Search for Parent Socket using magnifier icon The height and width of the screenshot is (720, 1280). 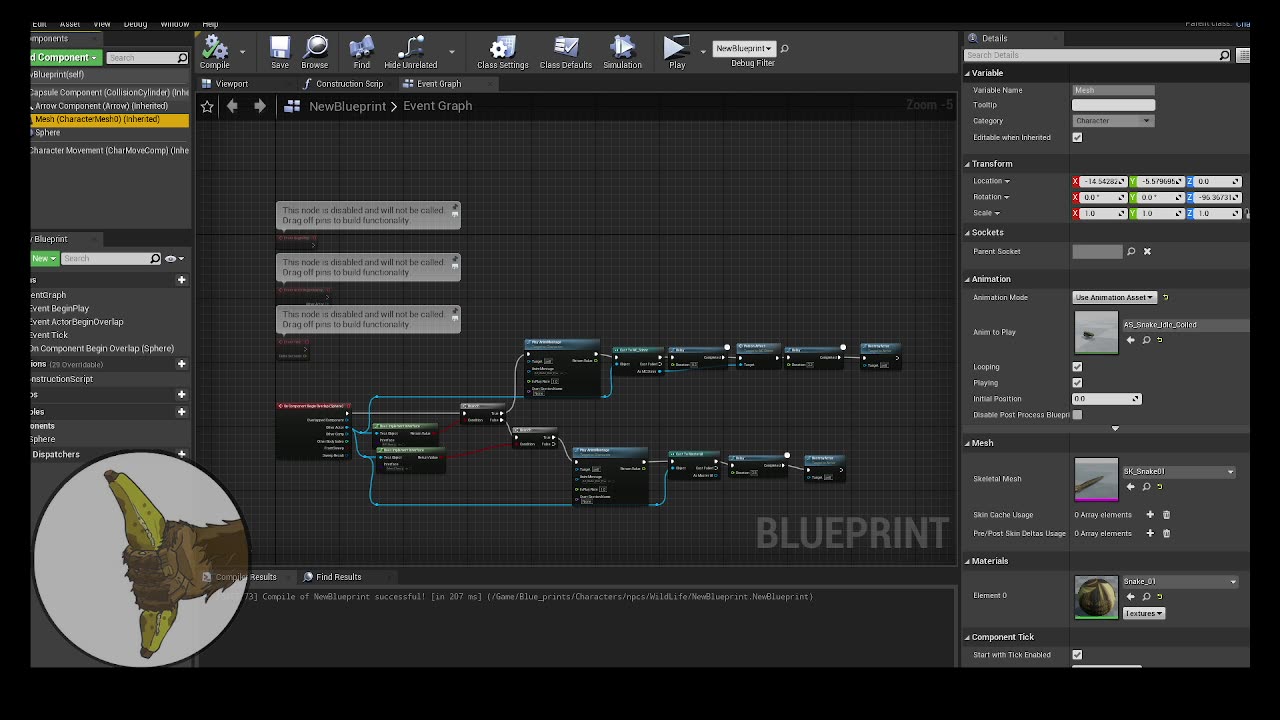coord(1131,251)
